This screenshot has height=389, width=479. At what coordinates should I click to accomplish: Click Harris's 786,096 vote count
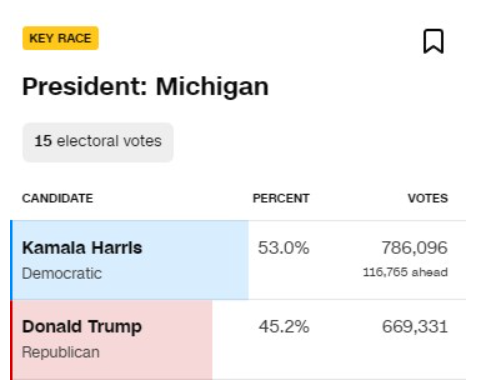pyautogui.click(x=414, y=248)
